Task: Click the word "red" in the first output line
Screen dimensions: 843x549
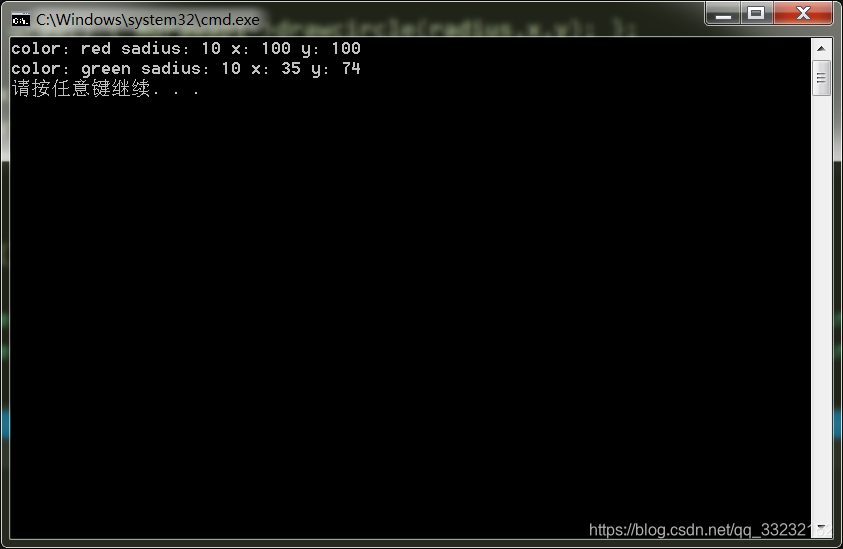Action: click(x=96, y=48)
